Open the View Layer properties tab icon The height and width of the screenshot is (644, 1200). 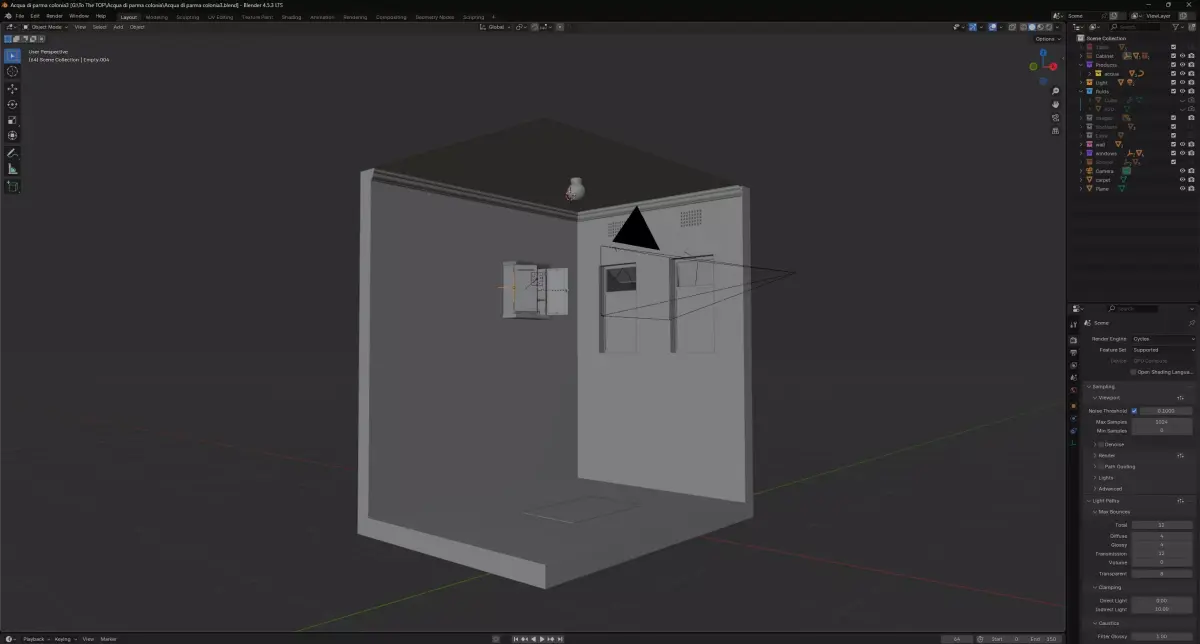click(x=1073, y=365)
